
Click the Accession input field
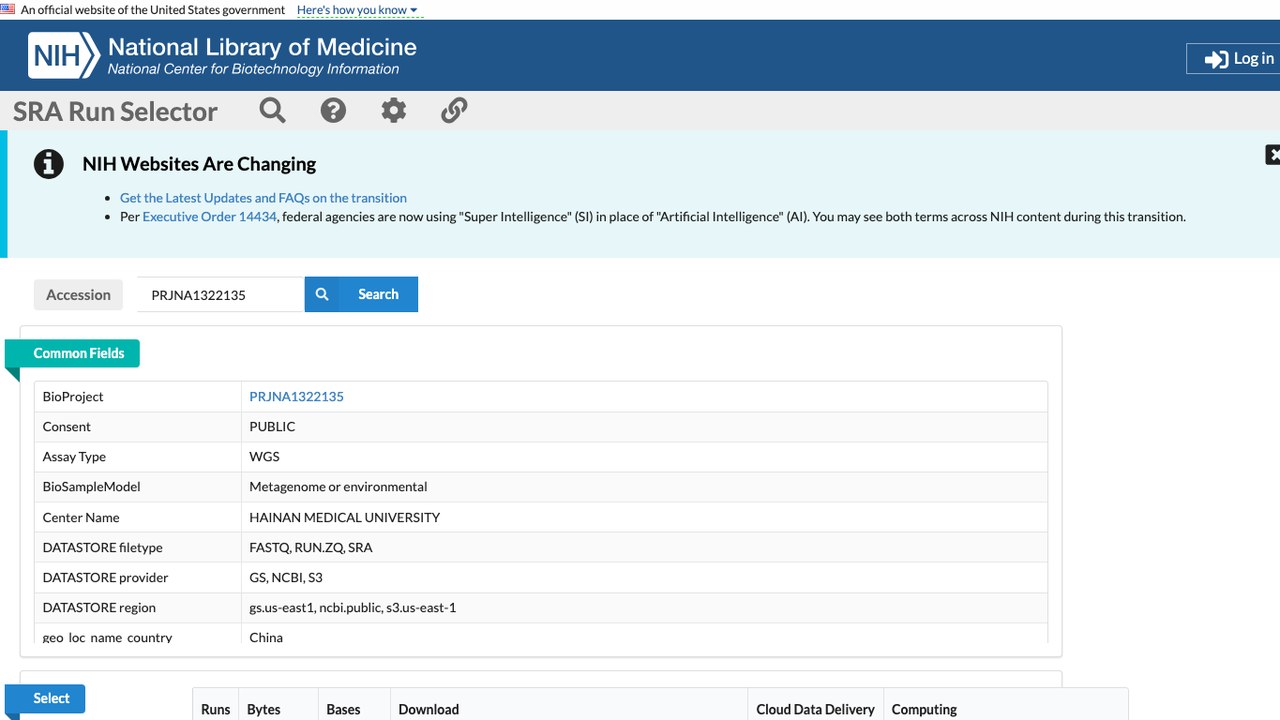[220, 294]
